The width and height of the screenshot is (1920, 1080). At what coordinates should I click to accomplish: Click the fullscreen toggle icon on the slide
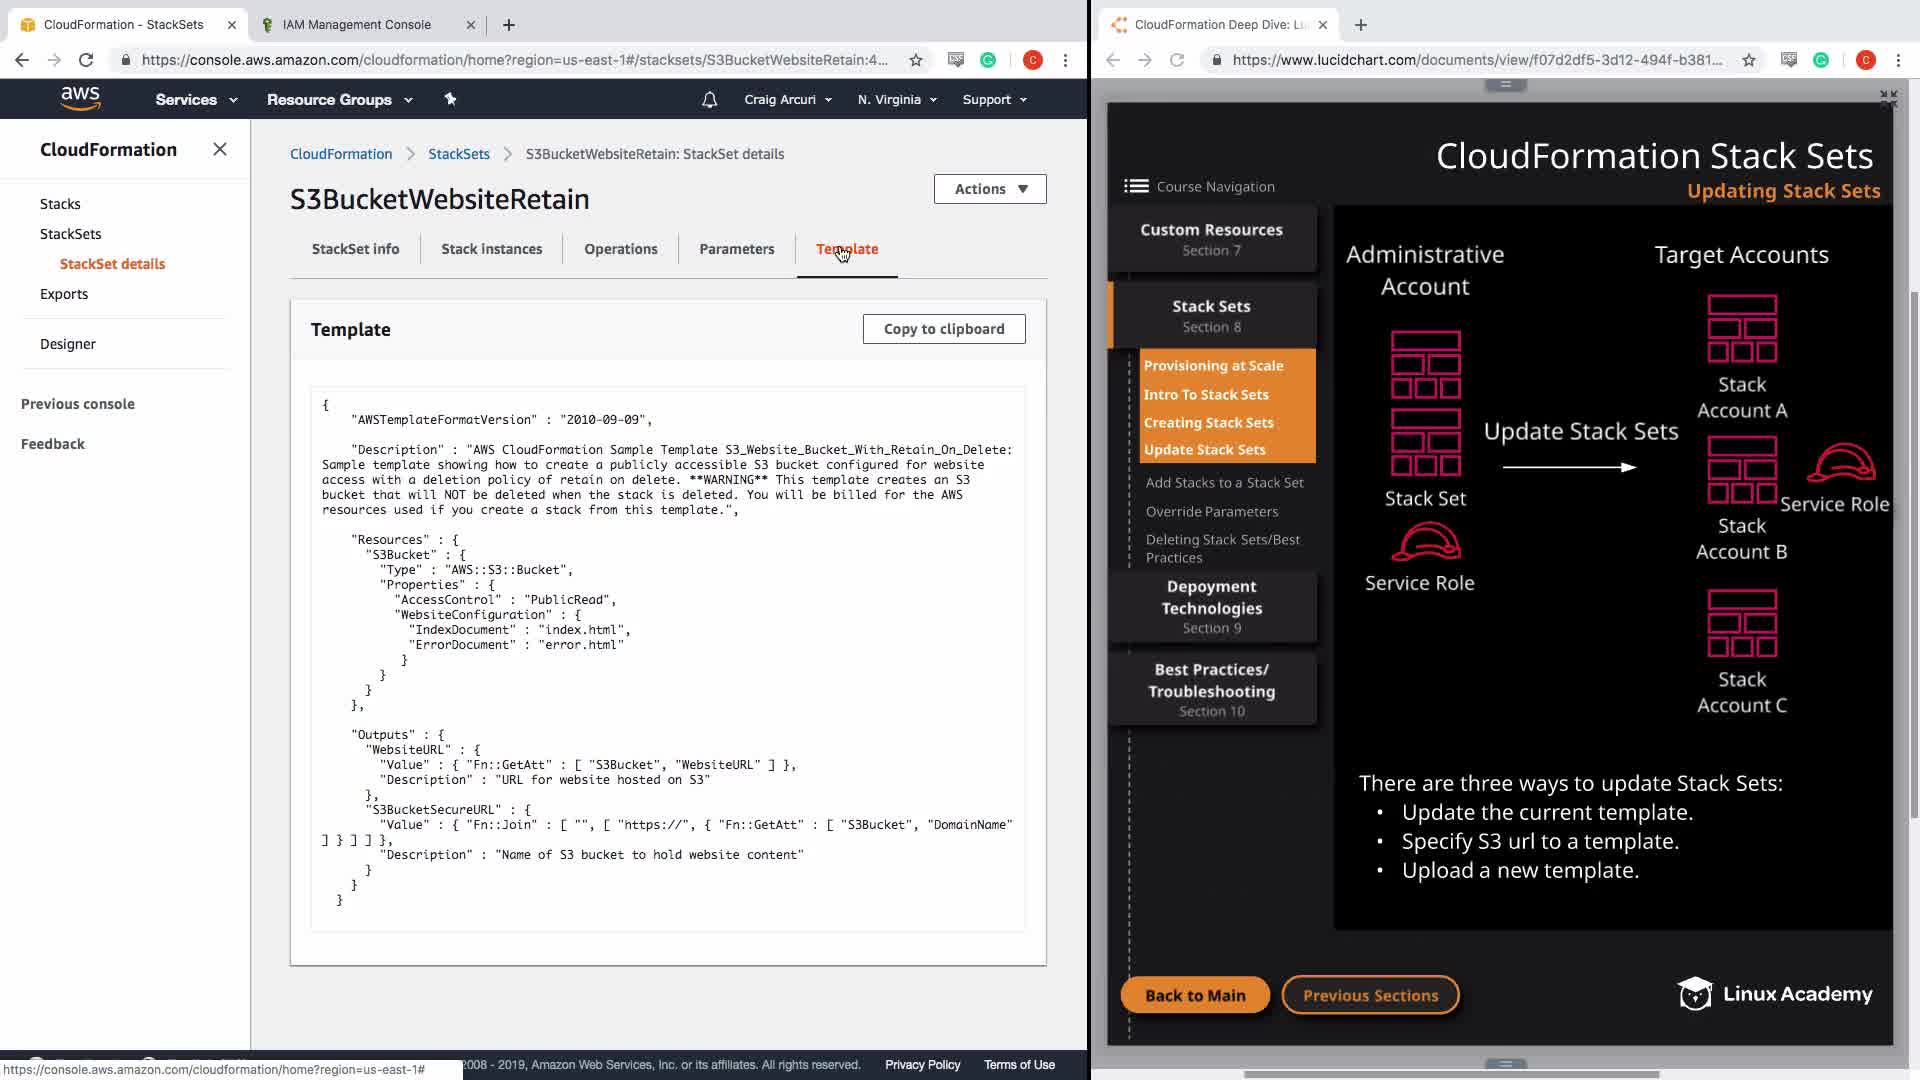[1887, 98]
